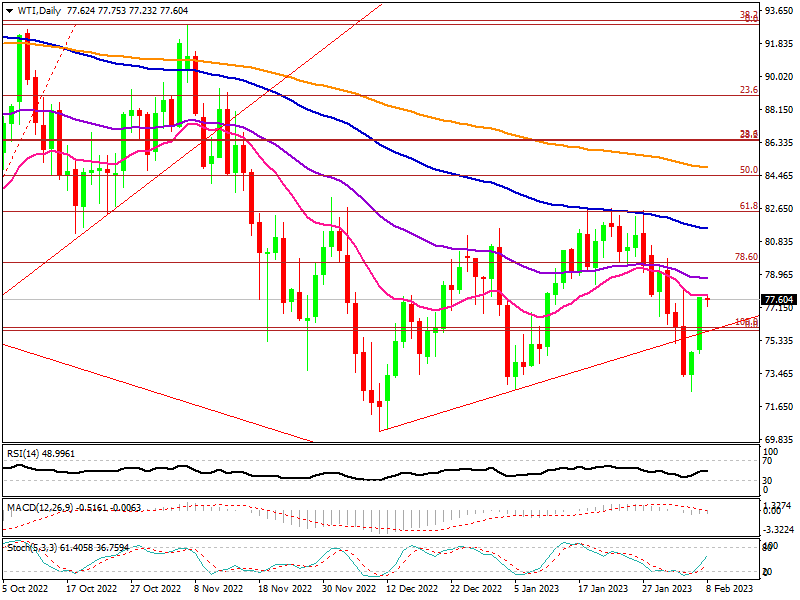
Task: Click the dropdown triangle beside WTI,Daily
Action: (7, 10)
